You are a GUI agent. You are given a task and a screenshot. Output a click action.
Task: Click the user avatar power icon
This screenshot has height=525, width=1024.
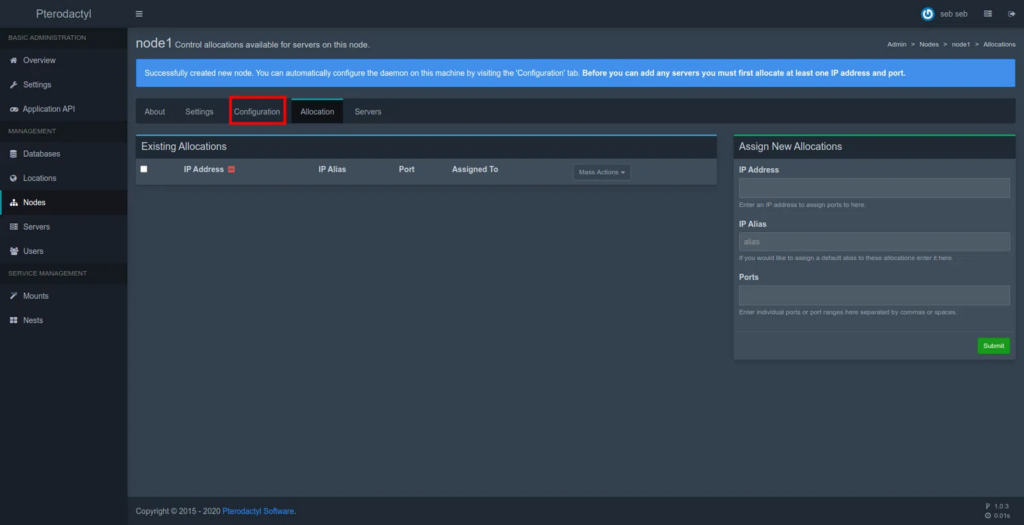coord(927,14)
